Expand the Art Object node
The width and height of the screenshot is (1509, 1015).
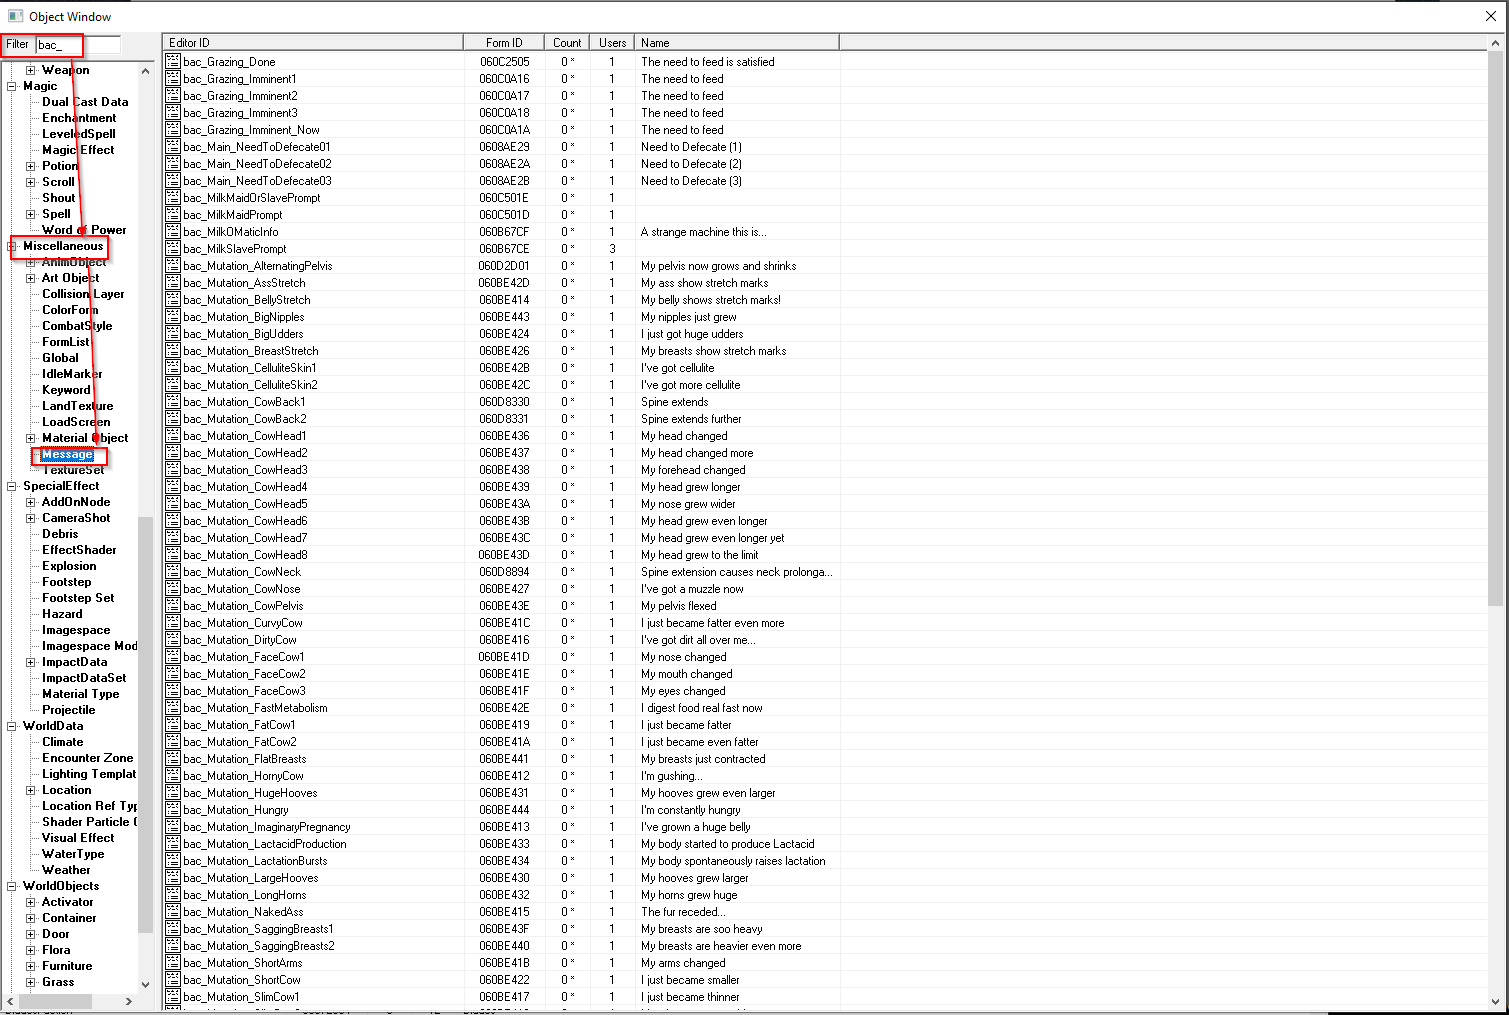click(31, 278)
